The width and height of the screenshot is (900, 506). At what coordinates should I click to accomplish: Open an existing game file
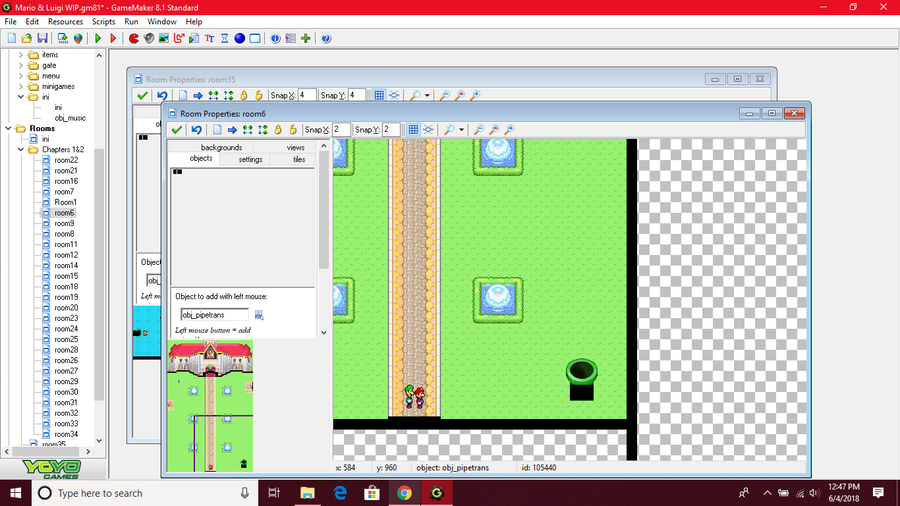26,38
